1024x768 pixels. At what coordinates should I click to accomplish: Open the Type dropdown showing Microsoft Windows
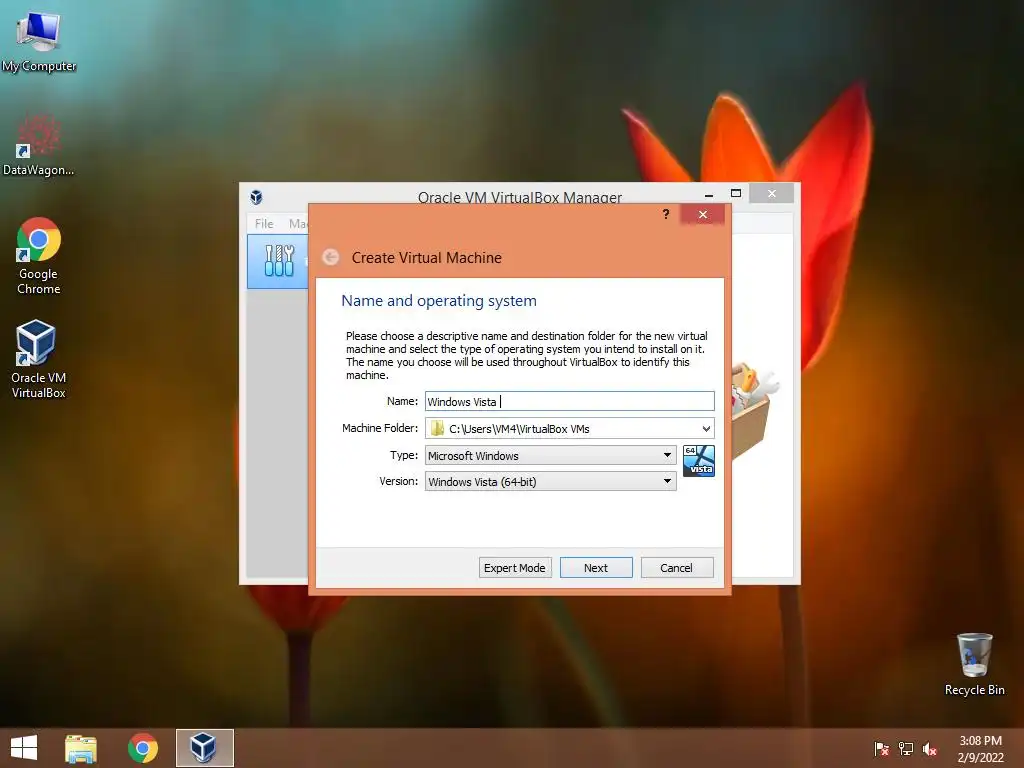click(551, 455)
